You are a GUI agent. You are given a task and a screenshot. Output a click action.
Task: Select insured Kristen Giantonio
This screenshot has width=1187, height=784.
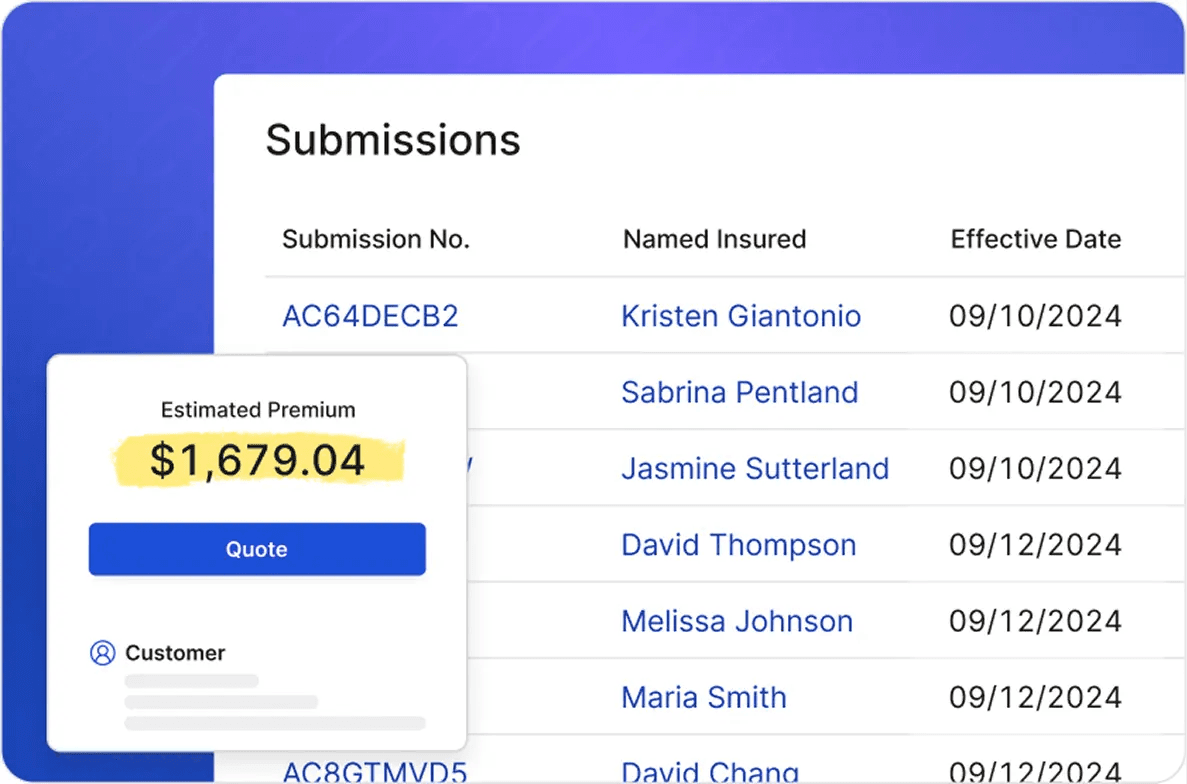coord(740,316)
